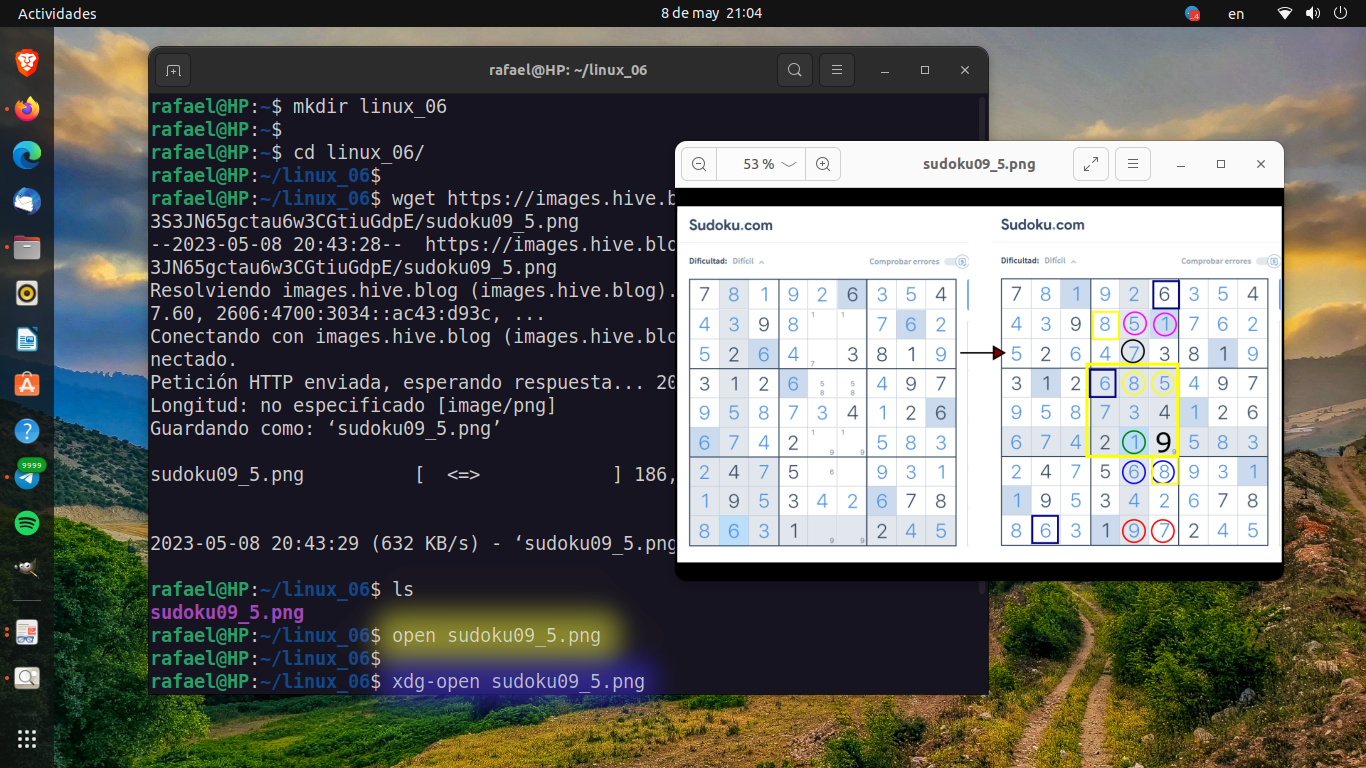Launch Spotify from the dock

27,523
